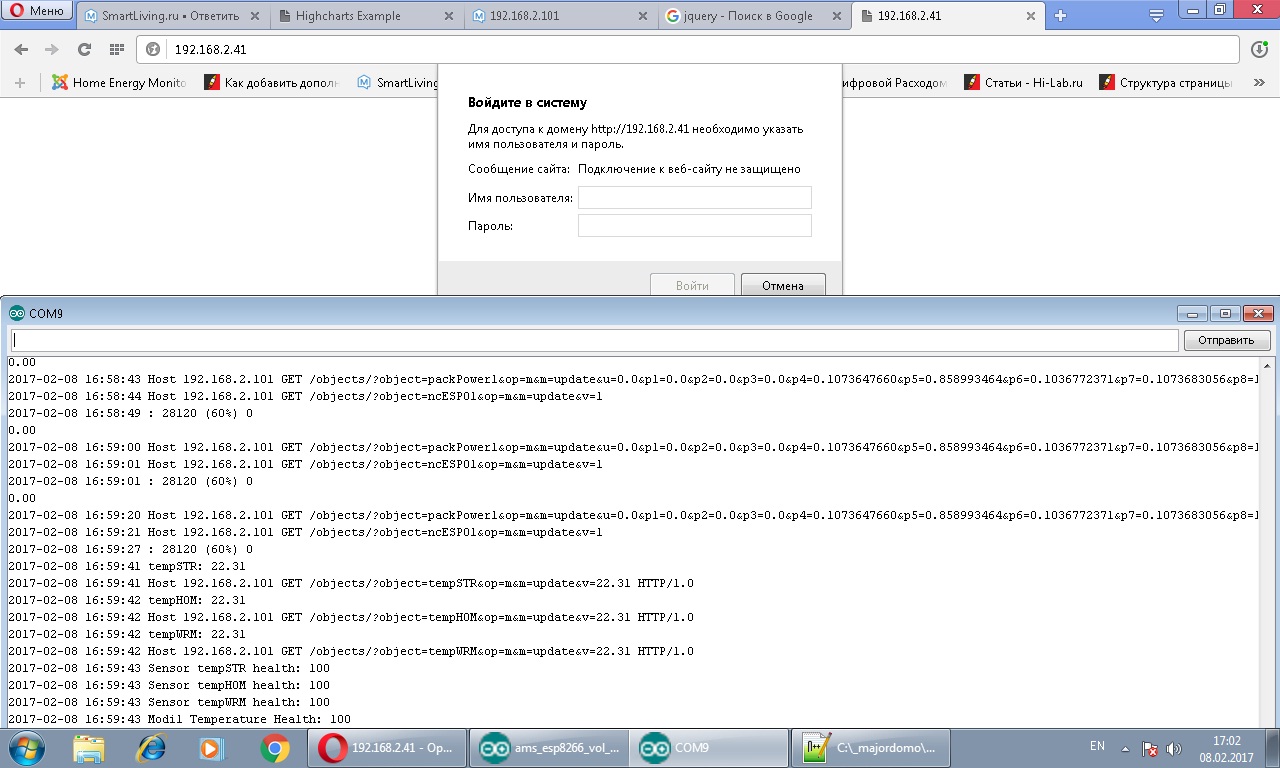Open the Home Energy Monitor bookmark

tap(119, 83)
